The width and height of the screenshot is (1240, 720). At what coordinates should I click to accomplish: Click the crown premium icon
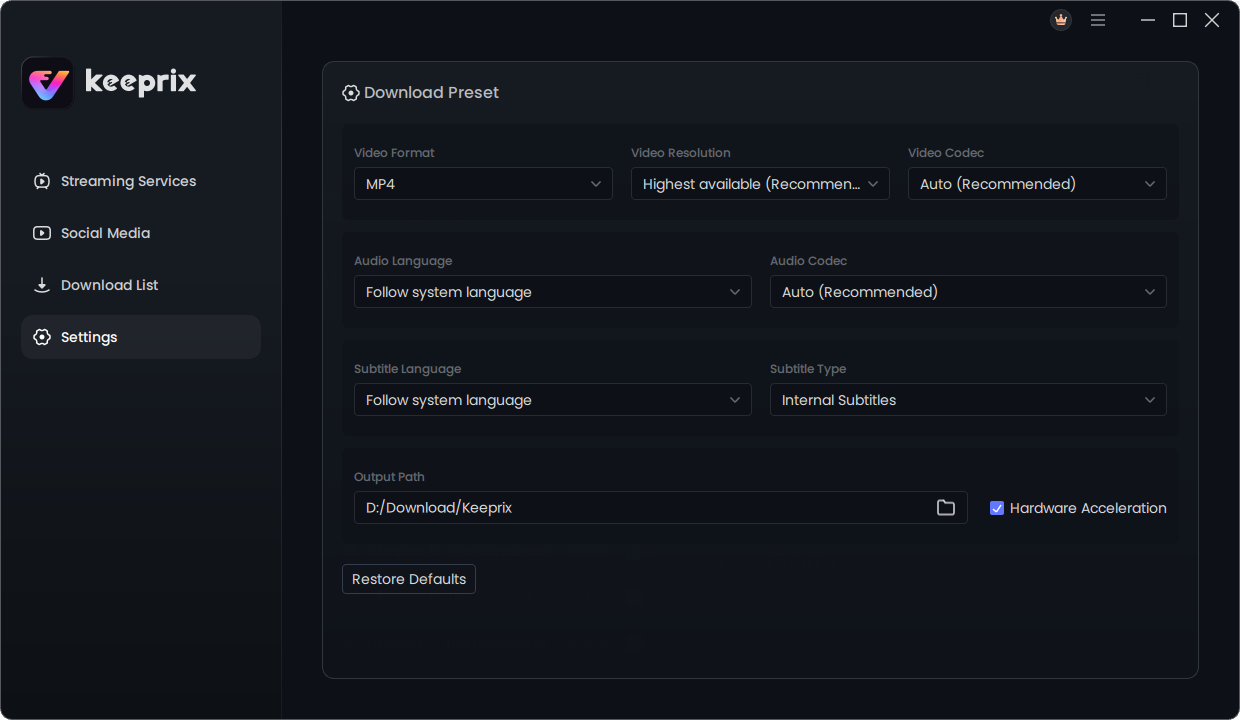[x=1061, y=20]
